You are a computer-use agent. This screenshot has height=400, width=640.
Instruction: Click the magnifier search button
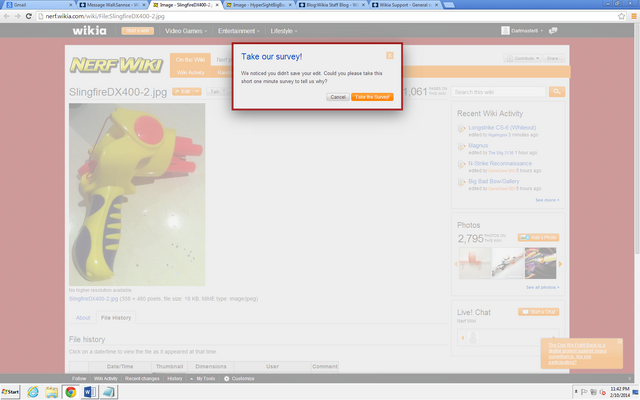(557, 92)
